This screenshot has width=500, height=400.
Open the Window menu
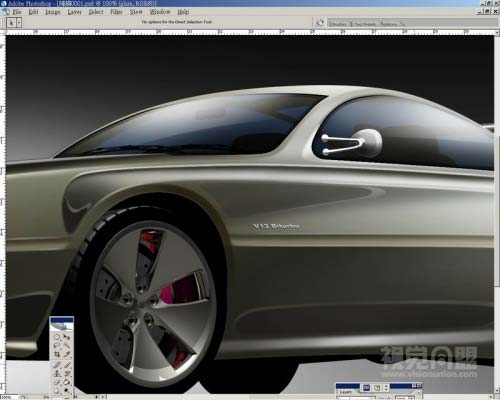pos(160,12)
